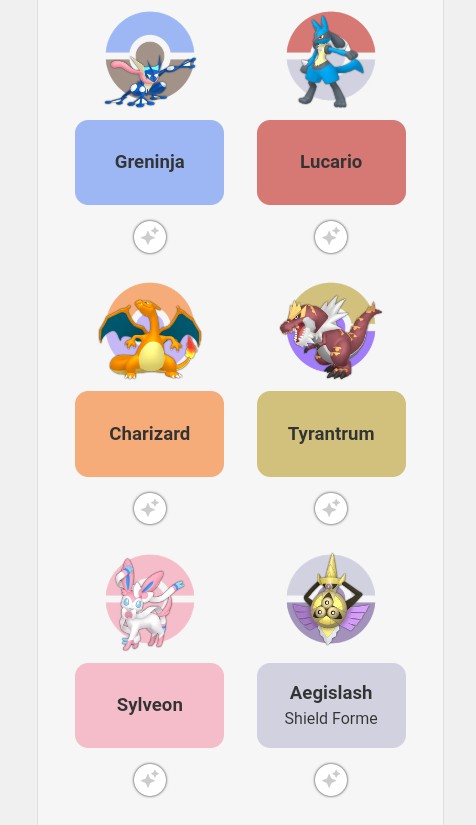
Task: Open the Sylveon name card
Action: pyautogui.click(x=149, y=705)
